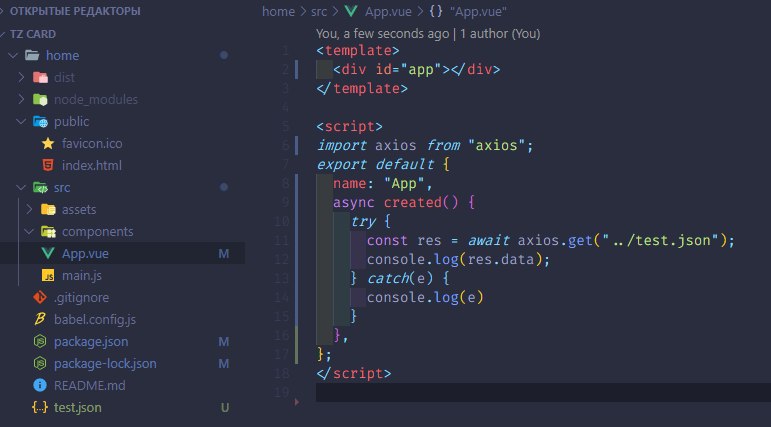771x427 pixels.
Task: Click the opening template tag
Action: pyautogui.click(x=358, y=50)
